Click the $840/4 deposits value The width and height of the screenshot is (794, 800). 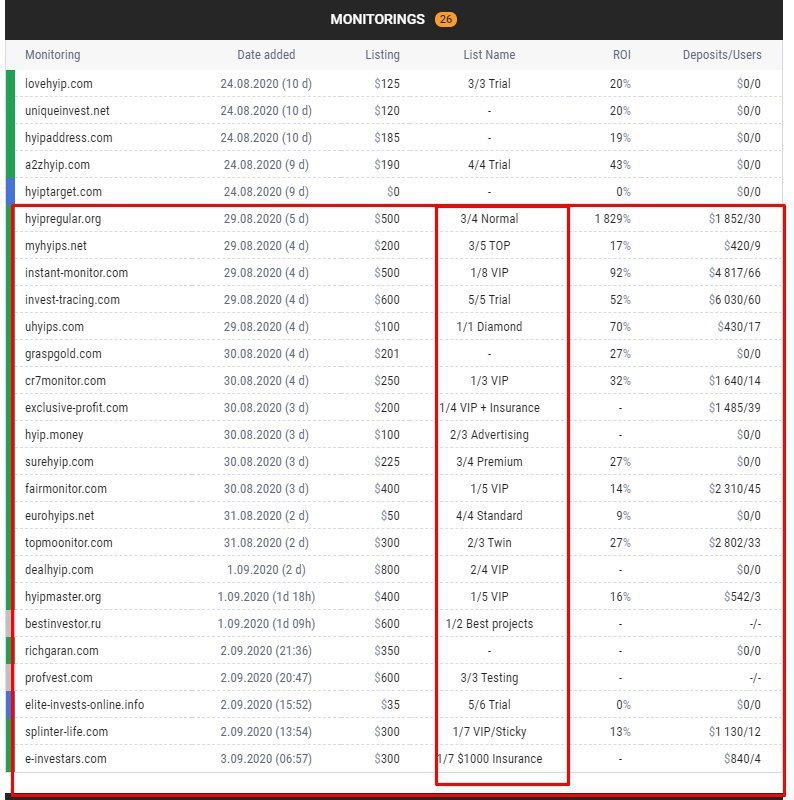point(742,759)
